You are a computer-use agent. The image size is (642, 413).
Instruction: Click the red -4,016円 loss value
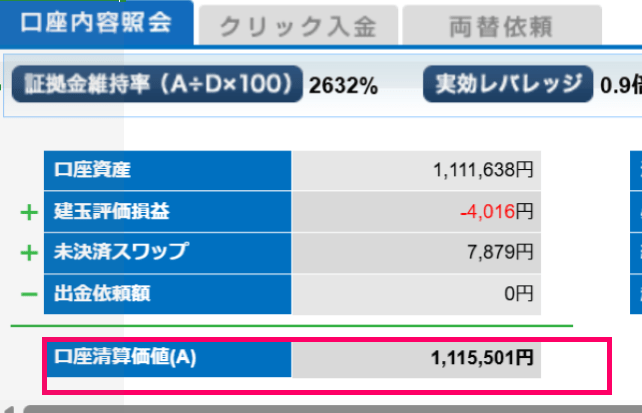tap(497, 212)
